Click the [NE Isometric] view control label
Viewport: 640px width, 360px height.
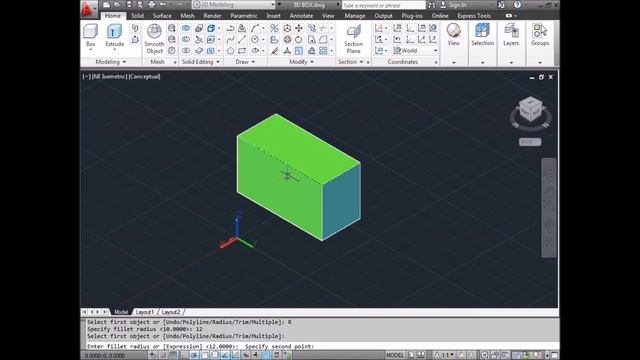(110, 76)
